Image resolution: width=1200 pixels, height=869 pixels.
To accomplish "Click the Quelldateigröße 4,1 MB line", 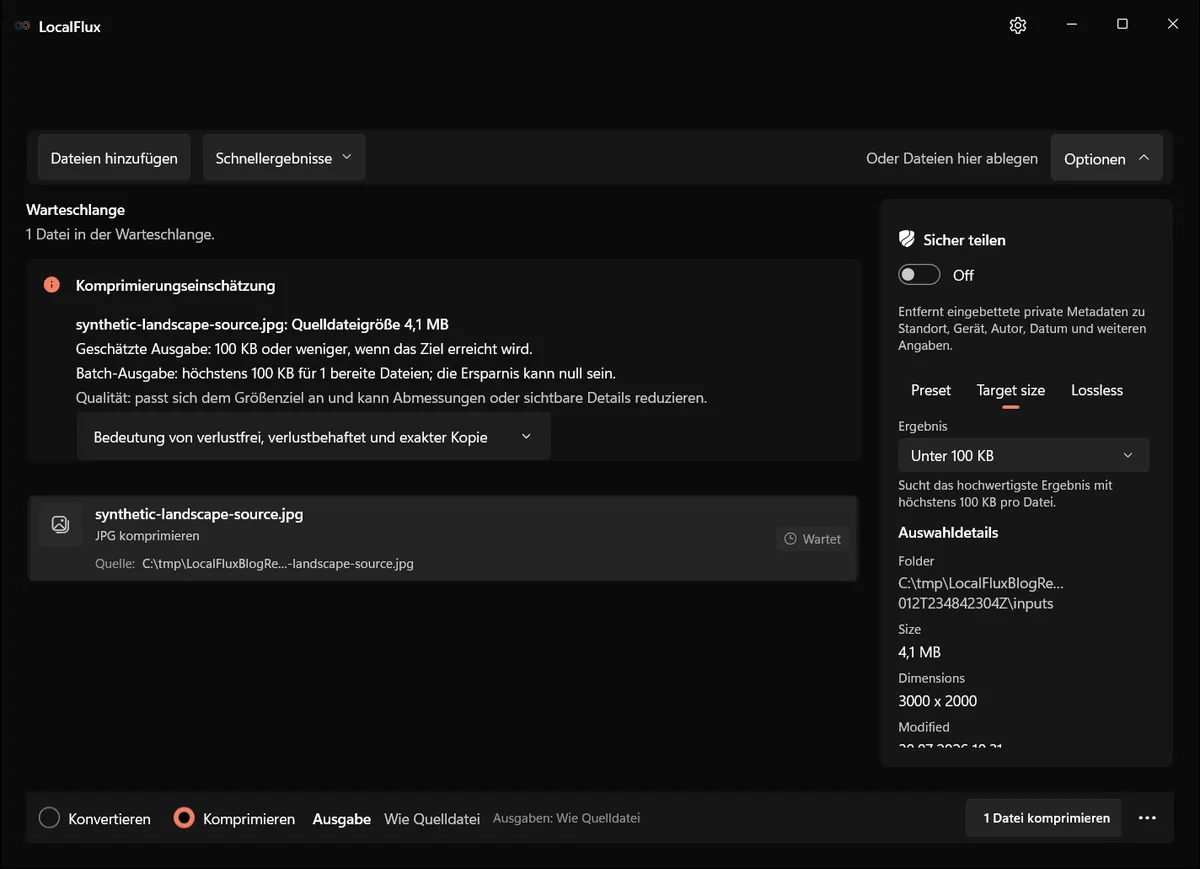I will [262, 324].
